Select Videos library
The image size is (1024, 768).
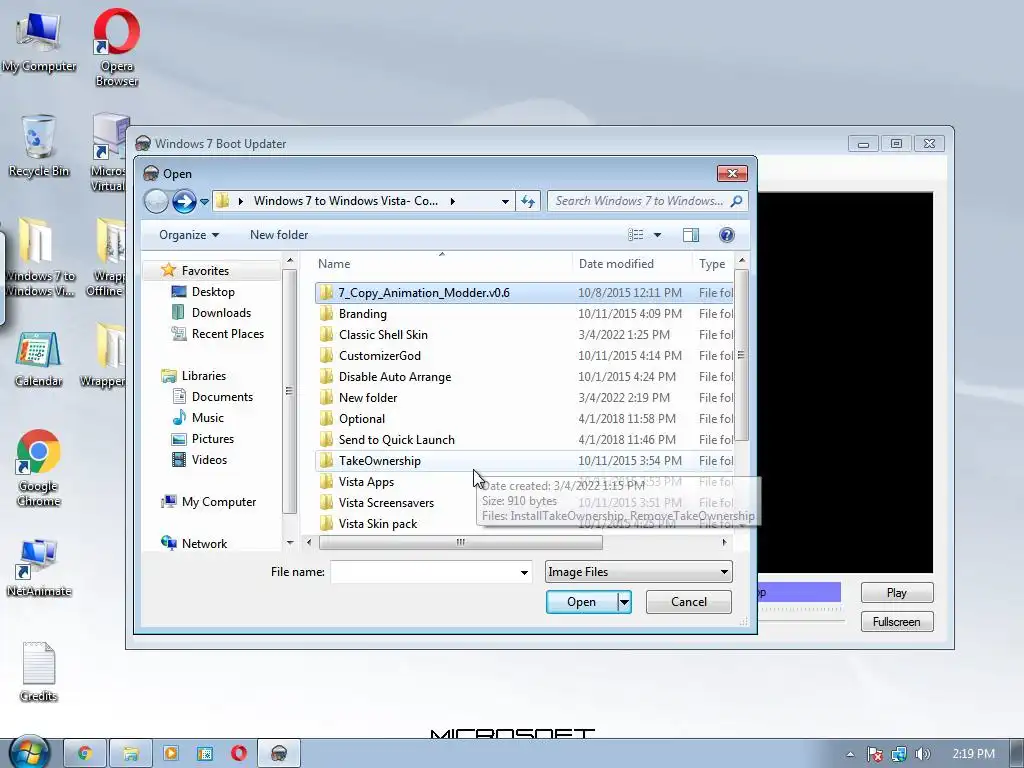(209, 460)
